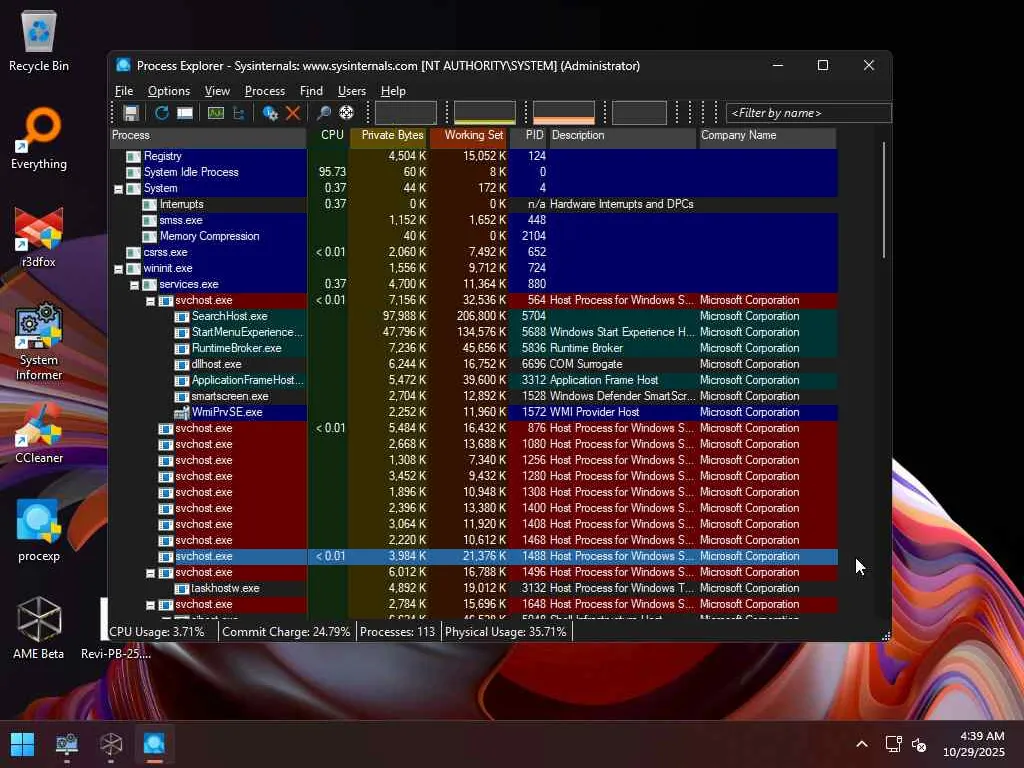Click 'Commit Charge: 24.79%' in status bar

286,632
